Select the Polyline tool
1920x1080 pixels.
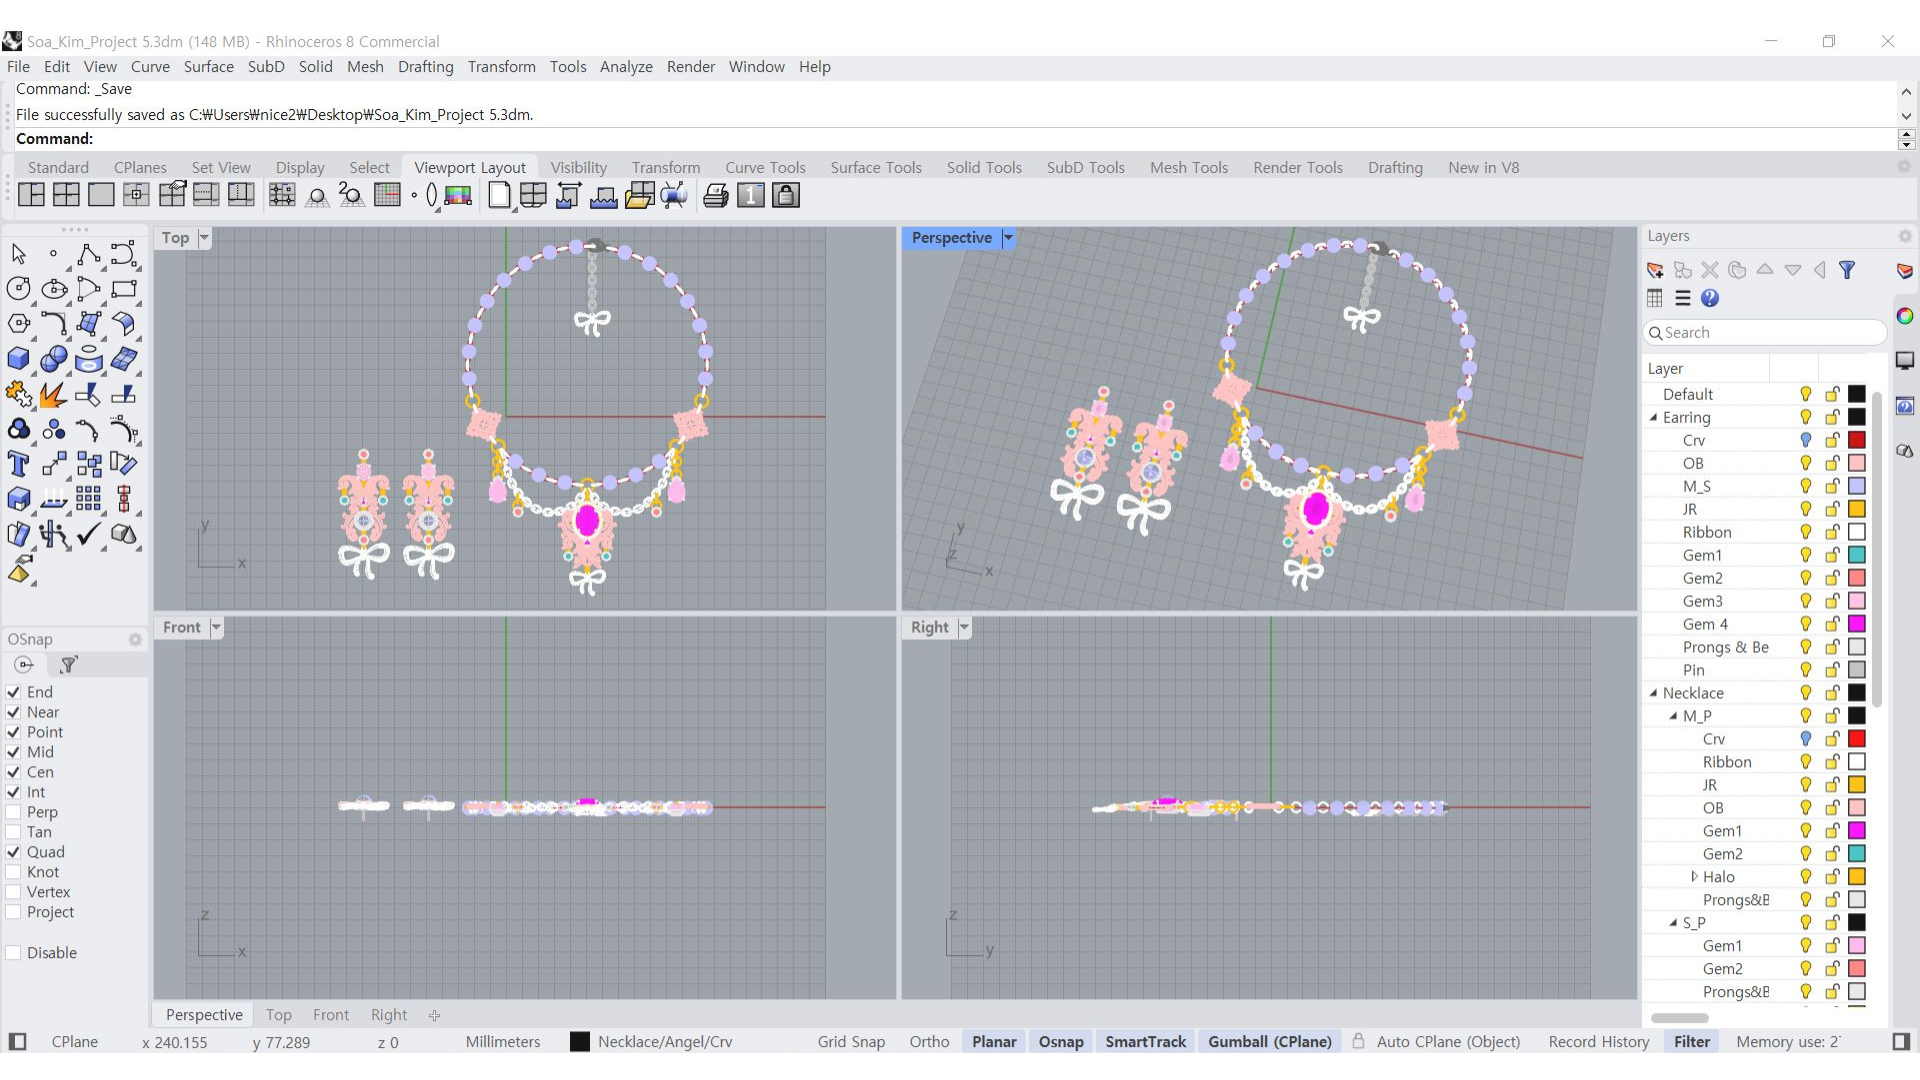click(x=88, y=254)
